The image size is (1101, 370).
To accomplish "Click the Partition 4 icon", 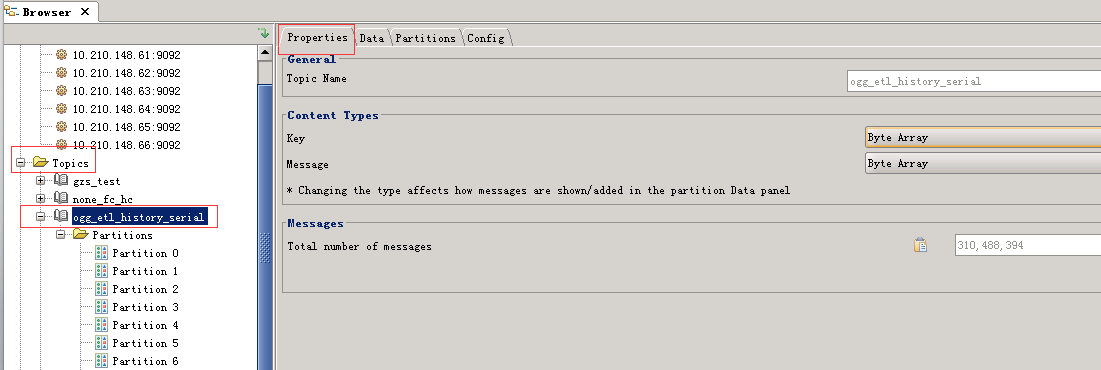I will coord(101,325).
